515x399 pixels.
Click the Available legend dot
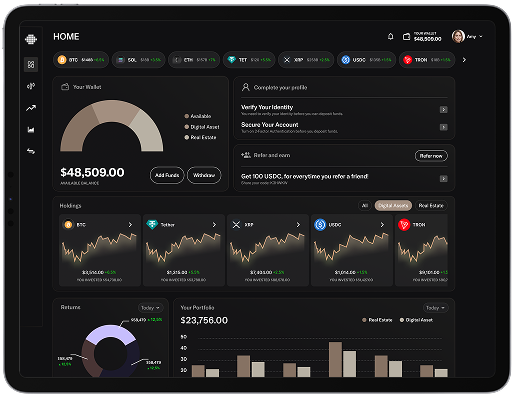[x=187, y=116]
